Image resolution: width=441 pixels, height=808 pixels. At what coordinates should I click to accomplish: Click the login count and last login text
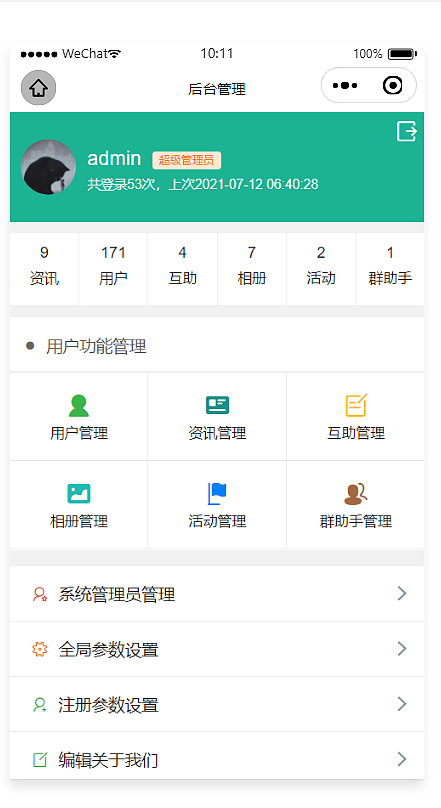[x=202, y=184]
